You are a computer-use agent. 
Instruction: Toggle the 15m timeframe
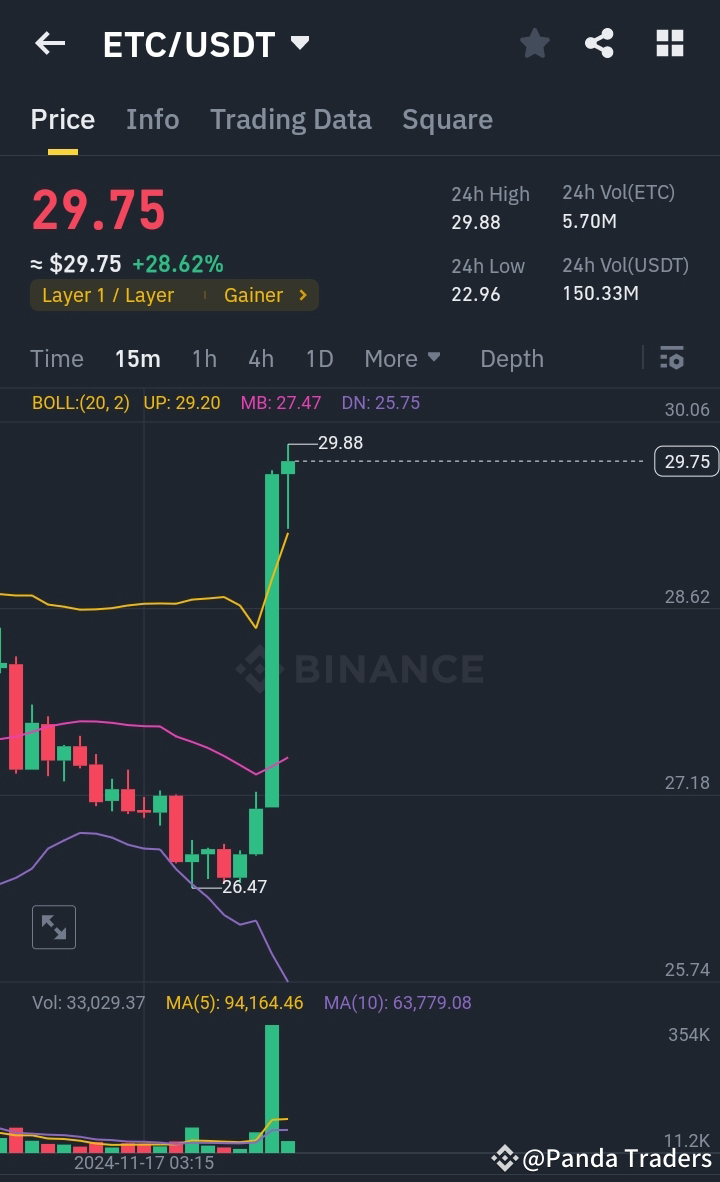(138, 358)
